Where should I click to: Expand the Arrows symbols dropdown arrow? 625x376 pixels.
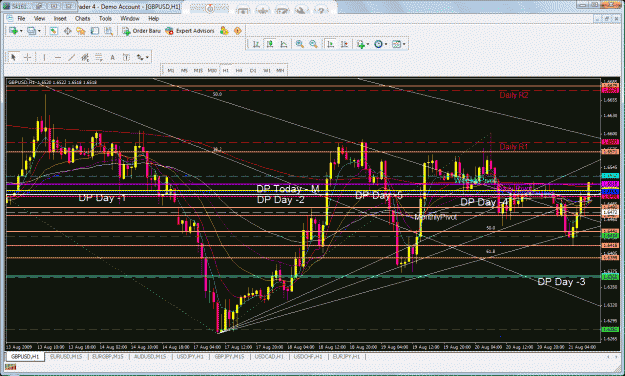(x=147, y=57)
